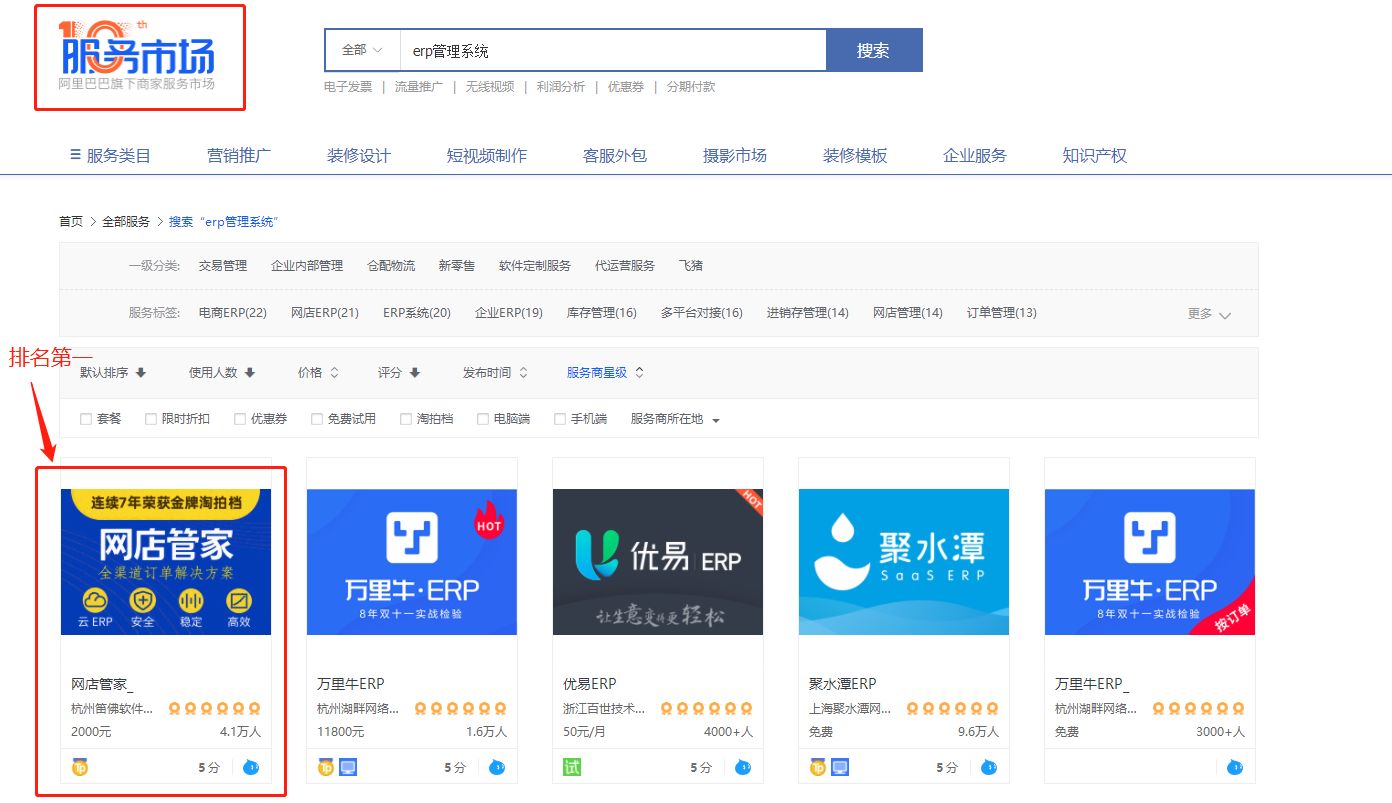Click the gold medal badge on 网店管家 card

coord(80,767)
